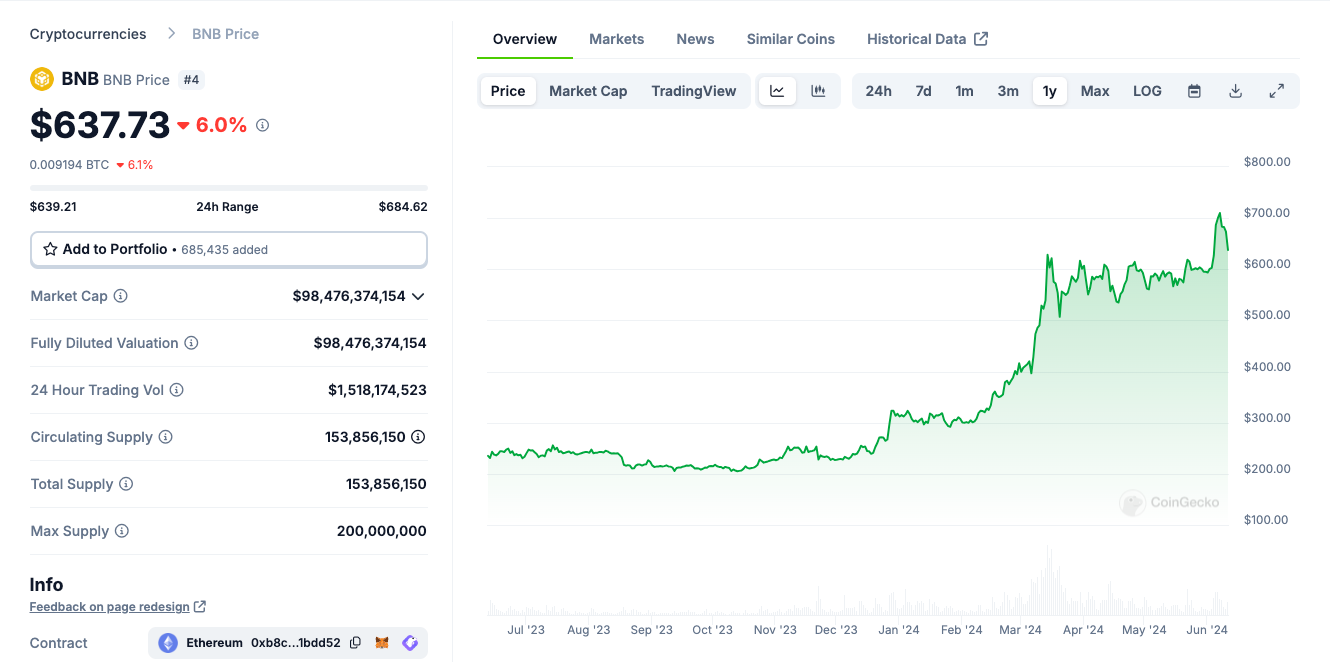Switch to line chart view icon
This screenshot has width=1330, height=662.
click(777, 91)
